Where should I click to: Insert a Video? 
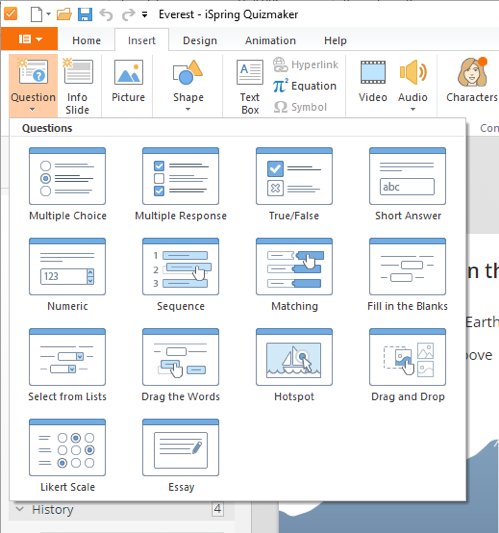point(373,82)
